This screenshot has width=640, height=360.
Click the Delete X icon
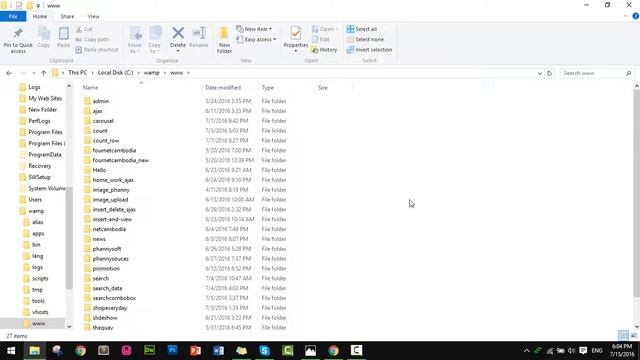[178, 33]
